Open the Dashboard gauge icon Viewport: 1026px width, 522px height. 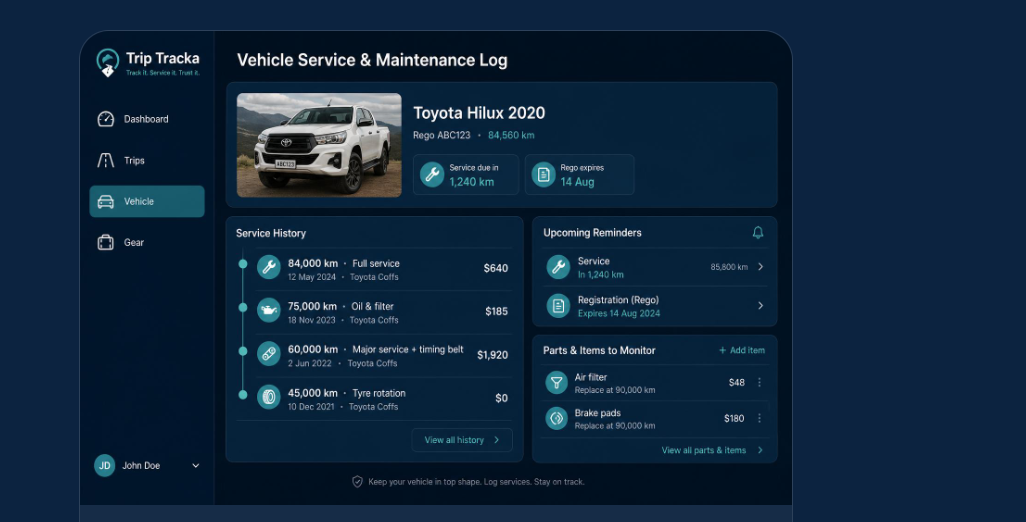tap(105, 119)
